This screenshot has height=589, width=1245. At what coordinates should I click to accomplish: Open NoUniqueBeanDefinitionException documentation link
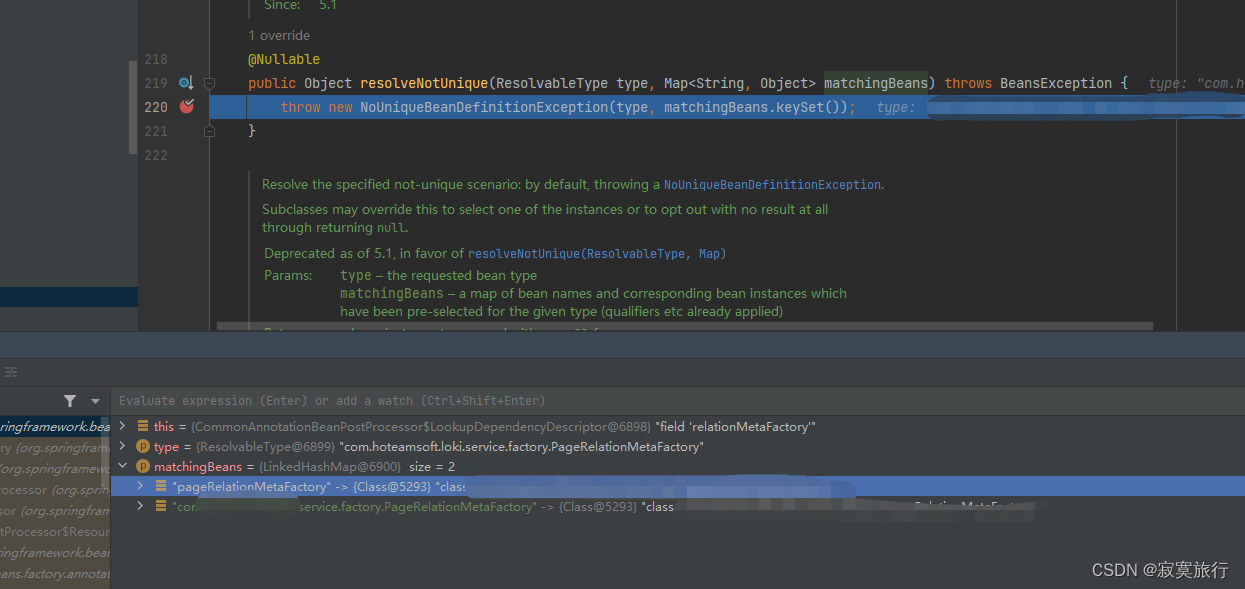point(771,184)
